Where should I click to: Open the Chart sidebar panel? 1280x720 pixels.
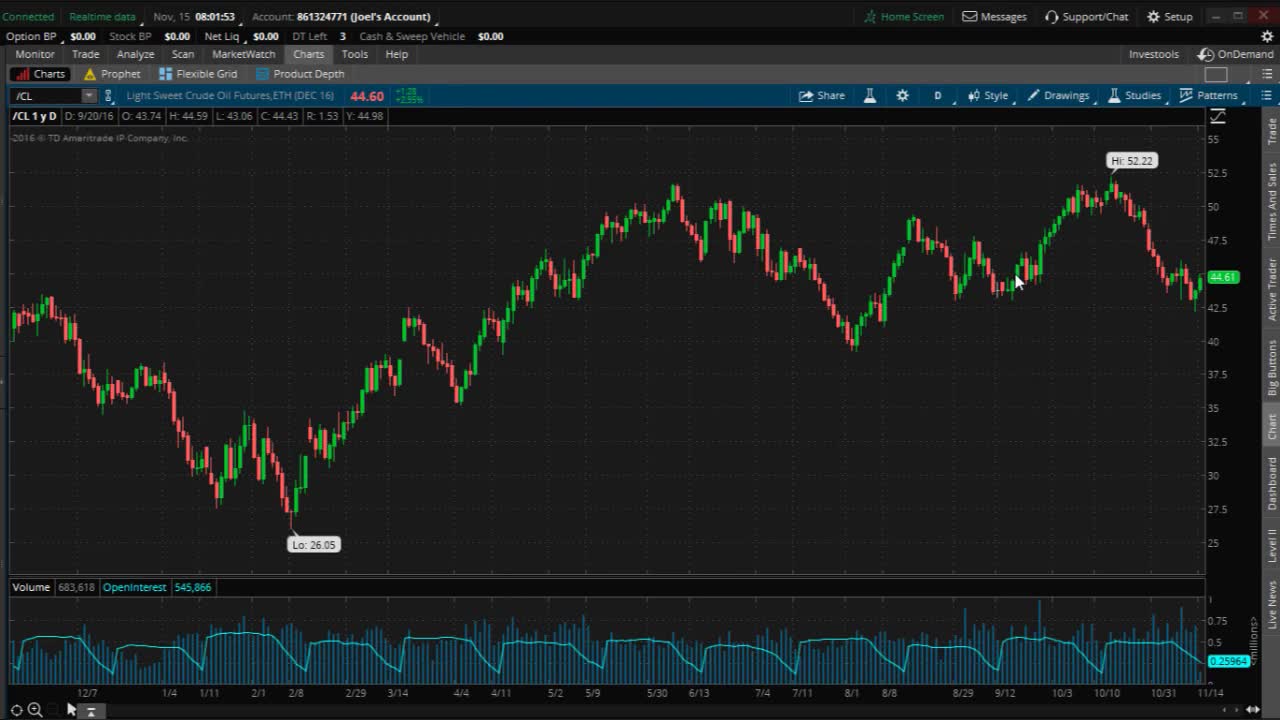(x=1272, y=426)
